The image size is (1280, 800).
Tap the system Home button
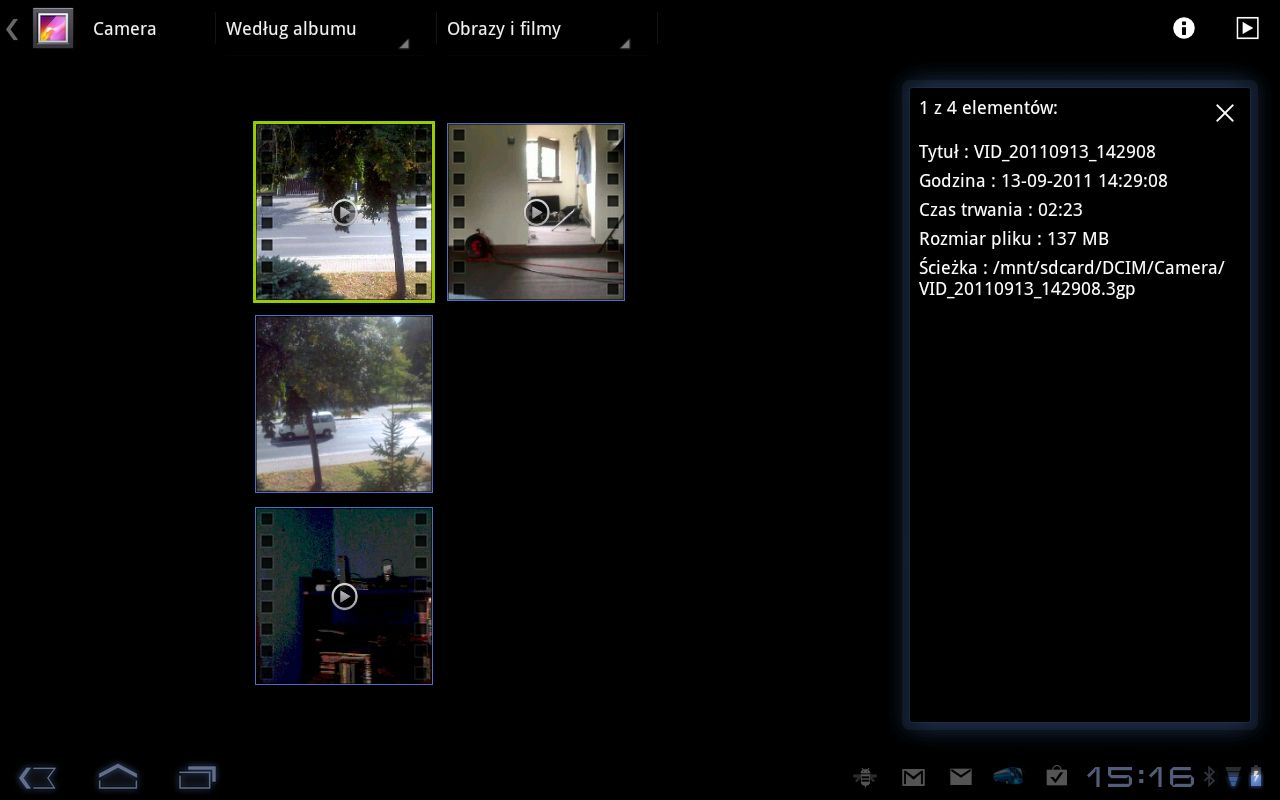[117, 776]
